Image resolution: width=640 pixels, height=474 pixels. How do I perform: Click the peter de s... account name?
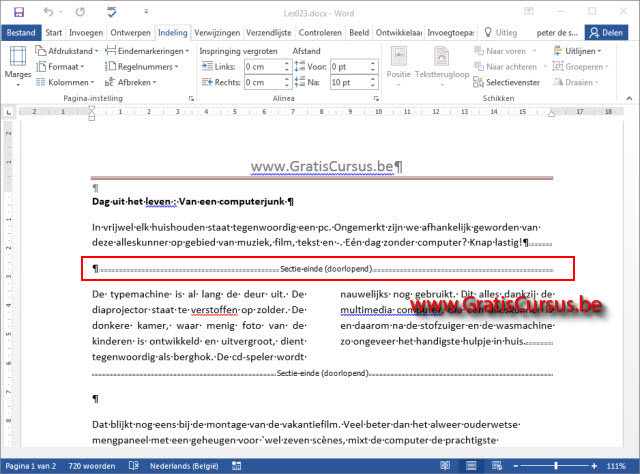[x=557, y=33]
